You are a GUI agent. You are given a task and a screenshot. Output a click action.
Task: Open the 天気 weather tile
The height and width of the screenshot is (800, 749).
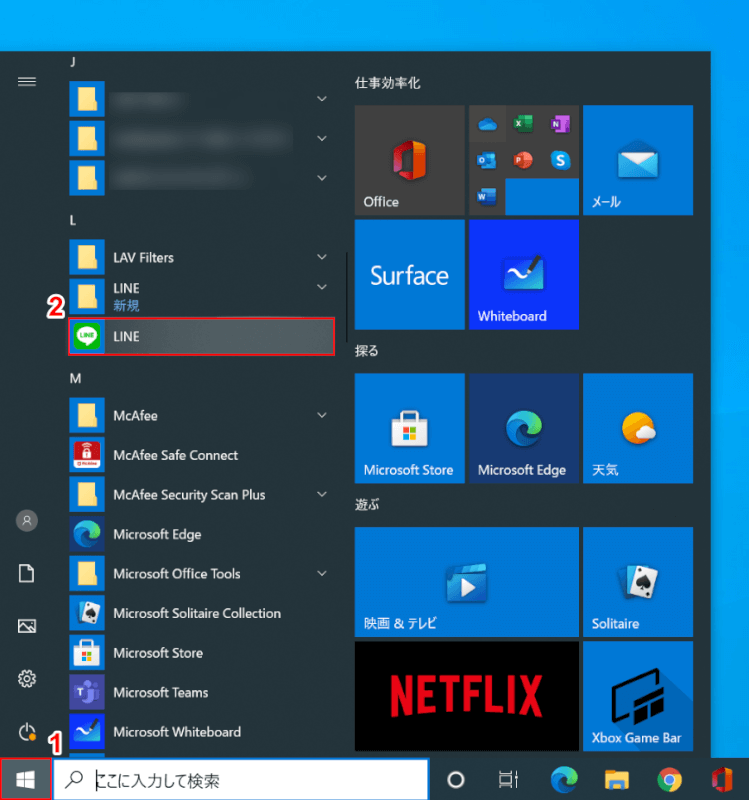point(638,429)
